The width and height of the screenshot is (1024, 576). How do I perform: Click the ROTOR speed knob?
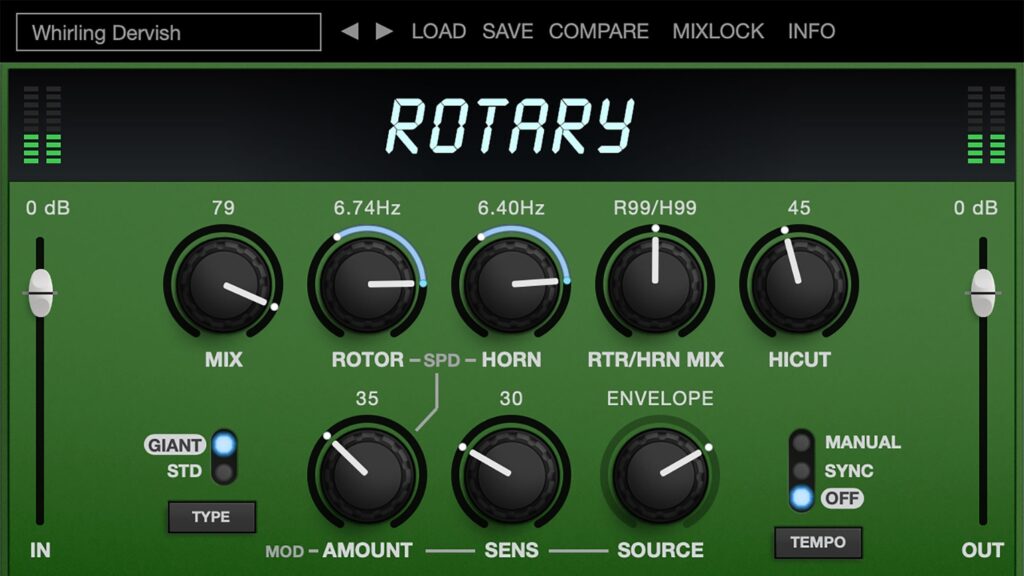(369, 283)
